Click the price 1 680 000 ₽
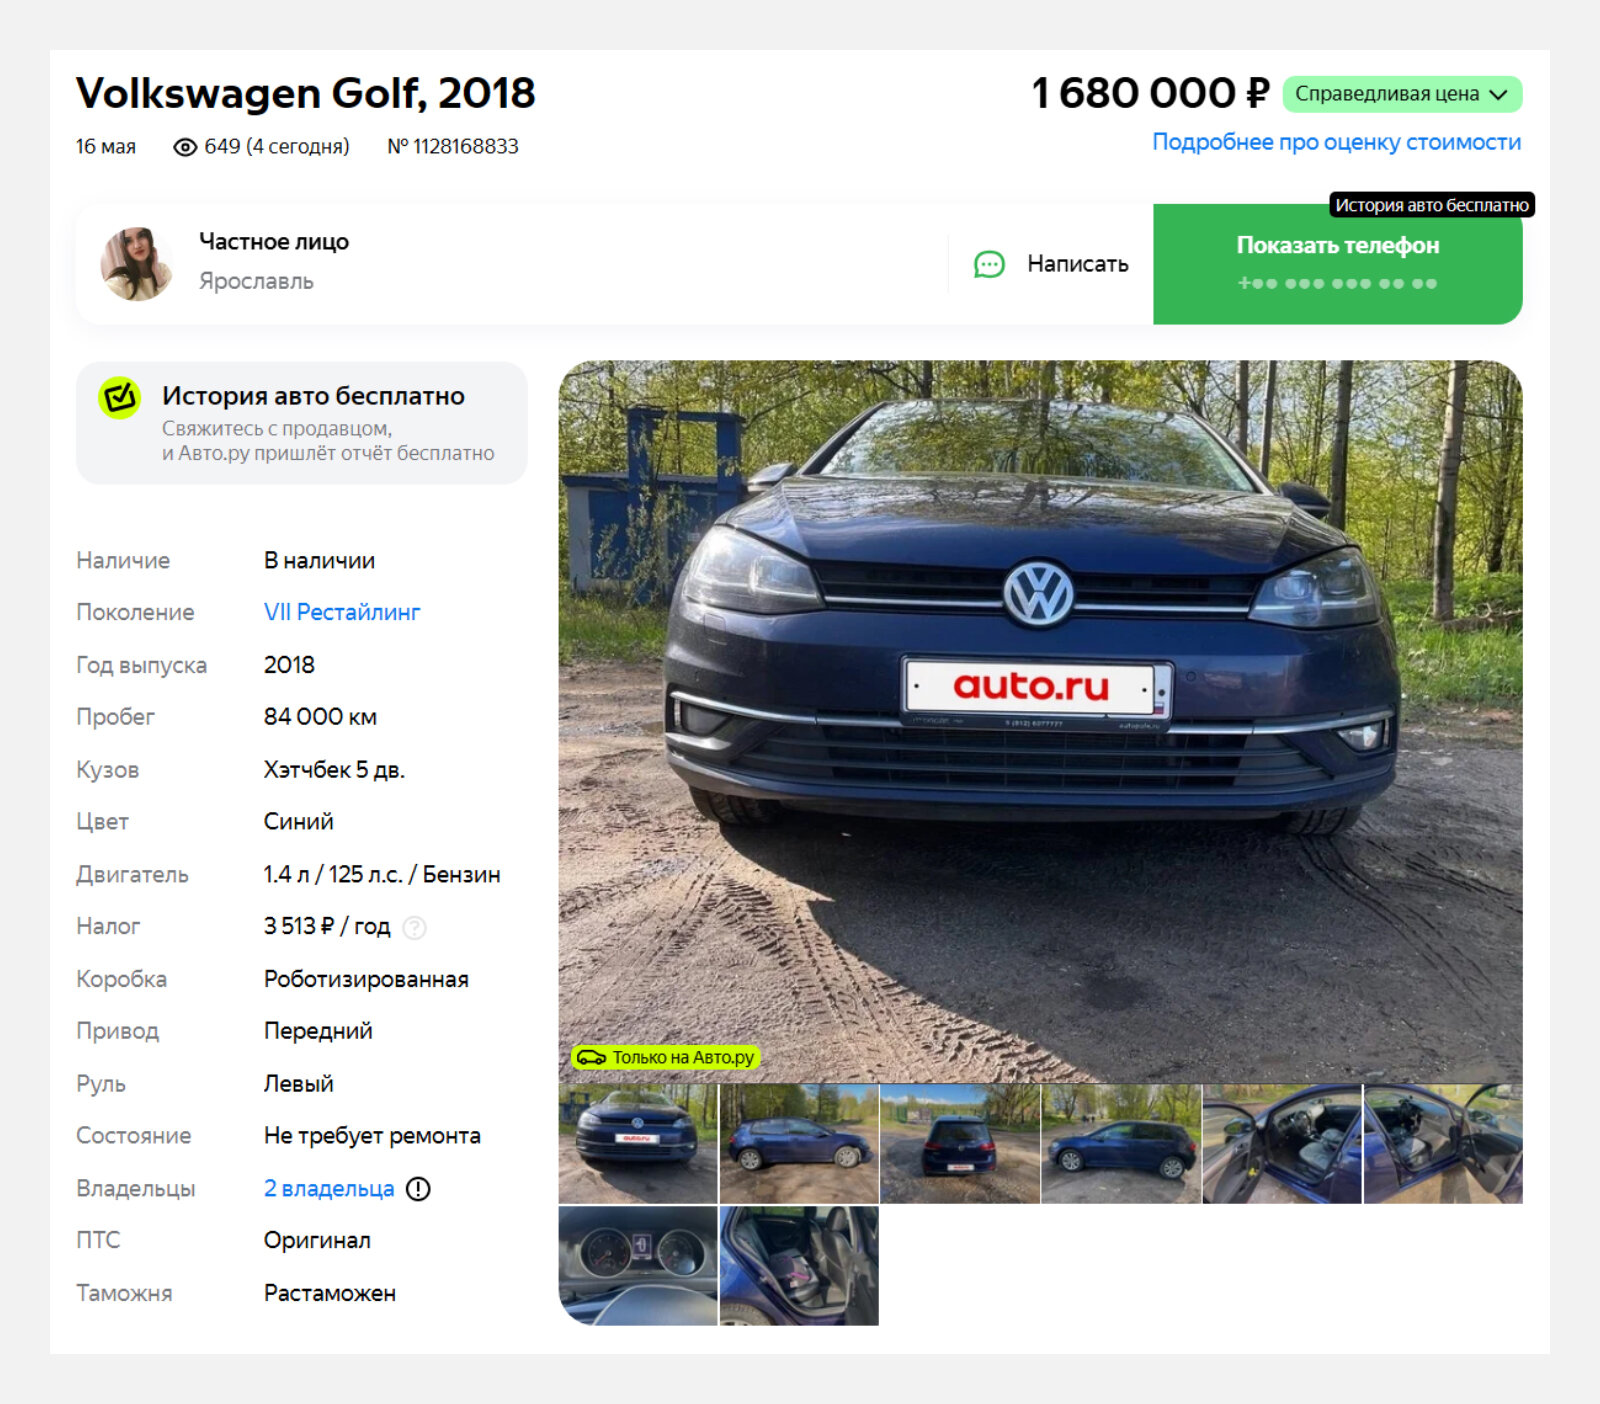This screenshot has width=1600, height=1404. (1150, 94)
